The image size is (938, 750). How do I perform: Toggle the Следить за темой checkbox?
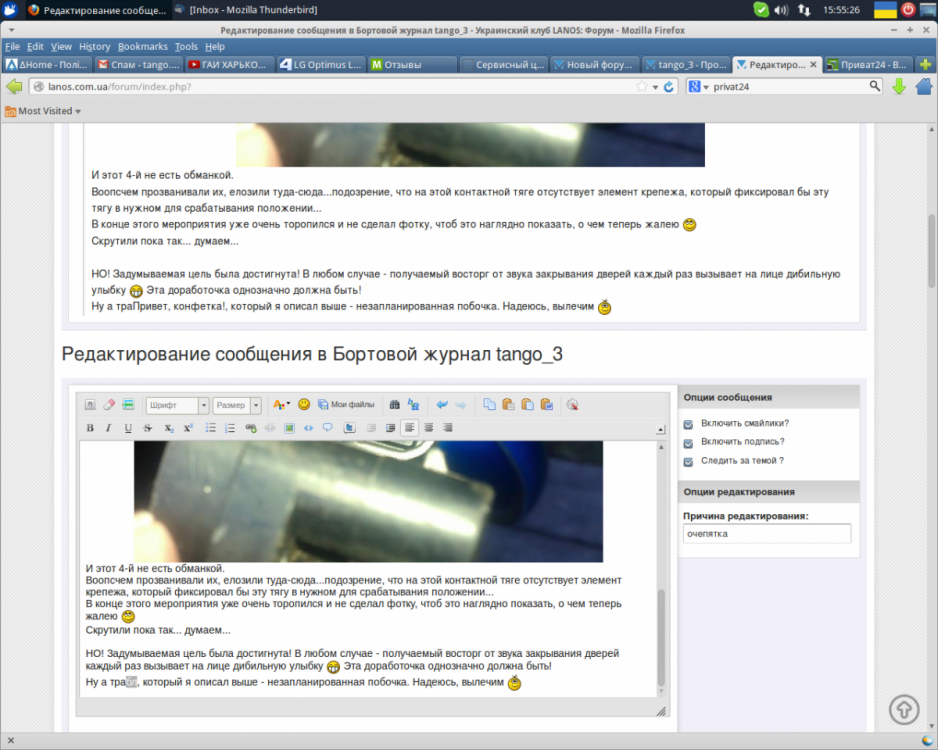688,461
